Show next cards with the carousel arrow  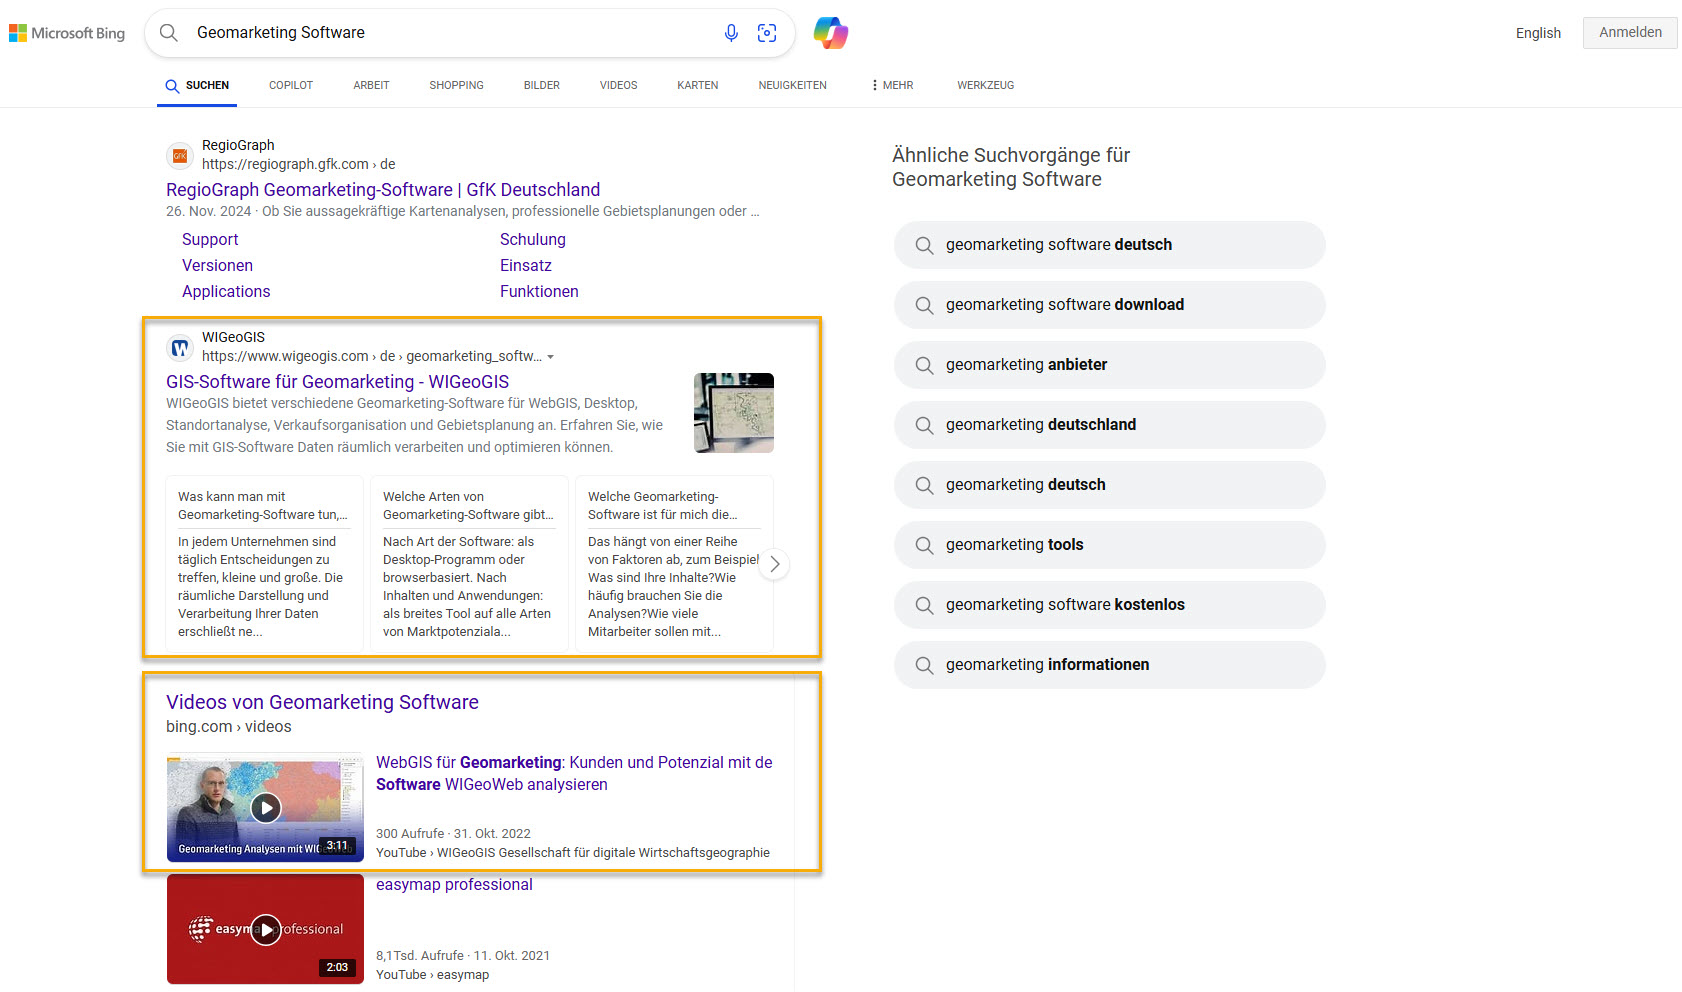(774, 564)
